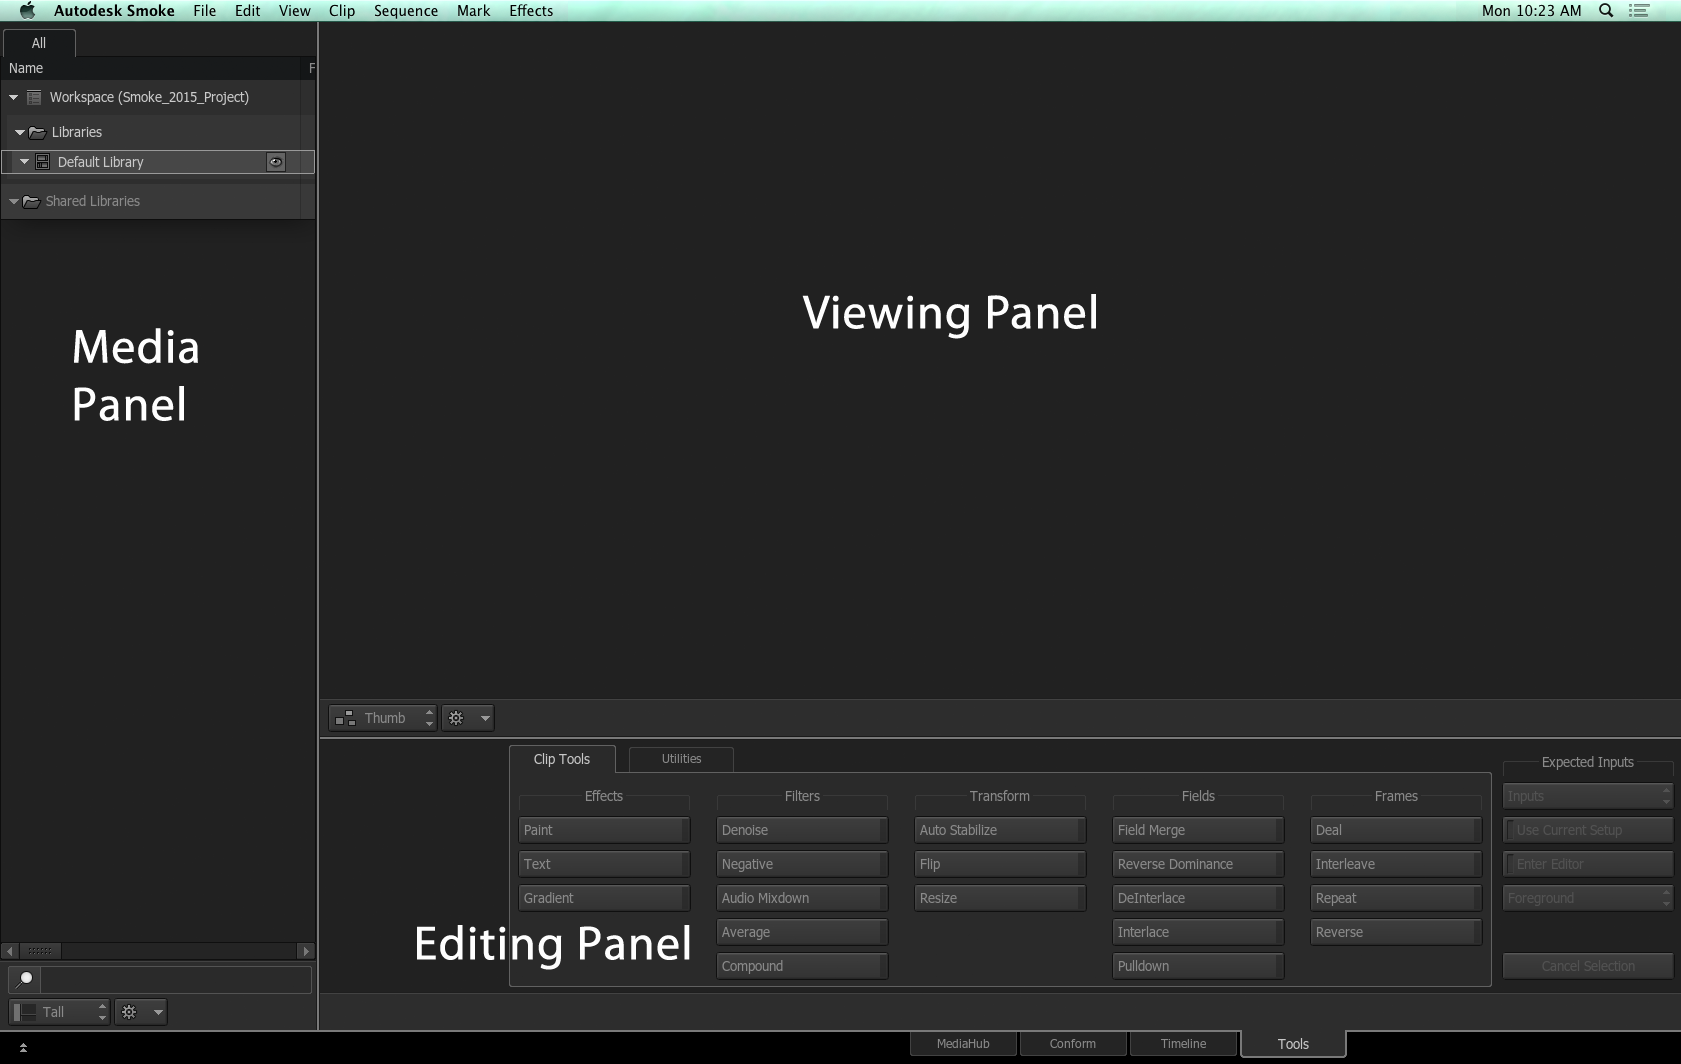This screenshot has height=1064, width=1681.
Task: Click the media panel scrollbar right arrow
Action: pyautogui.click(x=307, y=951)
